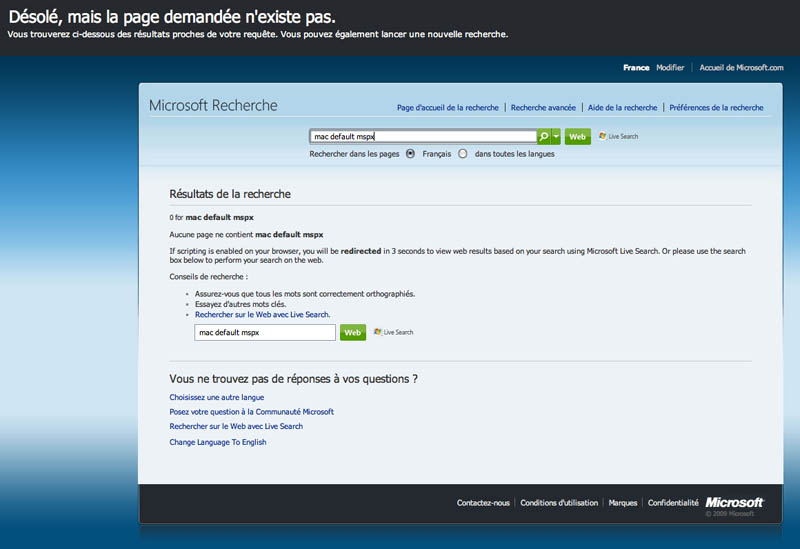The image size is (800, 549).
Task: Click the 'Conseils de recherche :' label
Action: point(209,277)
